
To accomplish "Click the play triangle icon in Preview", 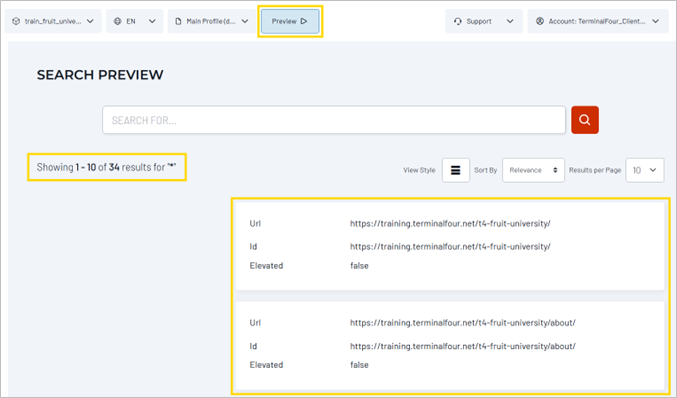I will (304, 21).
